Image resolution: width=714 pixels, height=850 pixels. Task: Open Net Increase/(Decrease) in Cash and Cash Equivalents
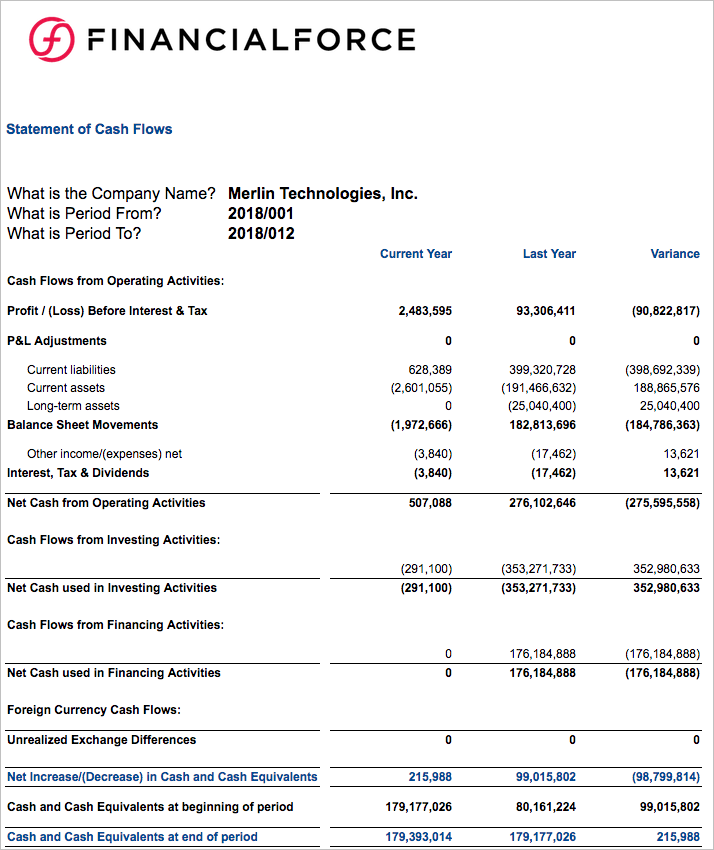(162, 777)
